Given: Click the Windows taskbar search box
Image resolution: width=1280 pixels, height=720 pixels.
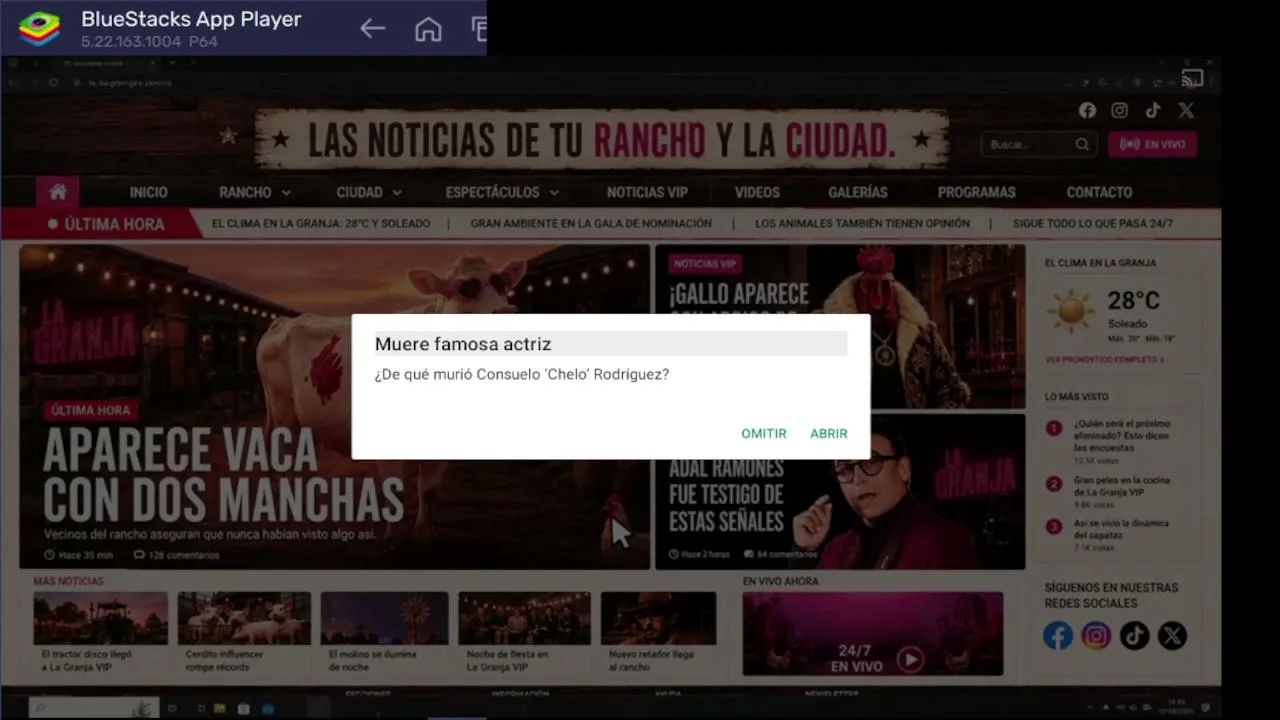Looking at the screenshot, I should (x=95, y=708).
